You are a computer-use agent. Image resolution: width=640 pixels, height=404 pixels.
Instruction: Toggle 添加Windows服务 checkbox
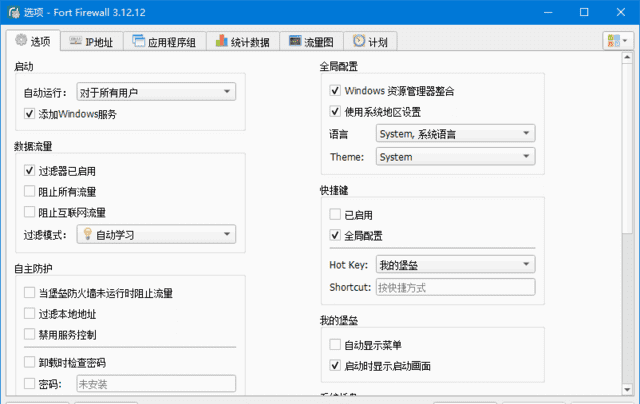click(29, 113)
